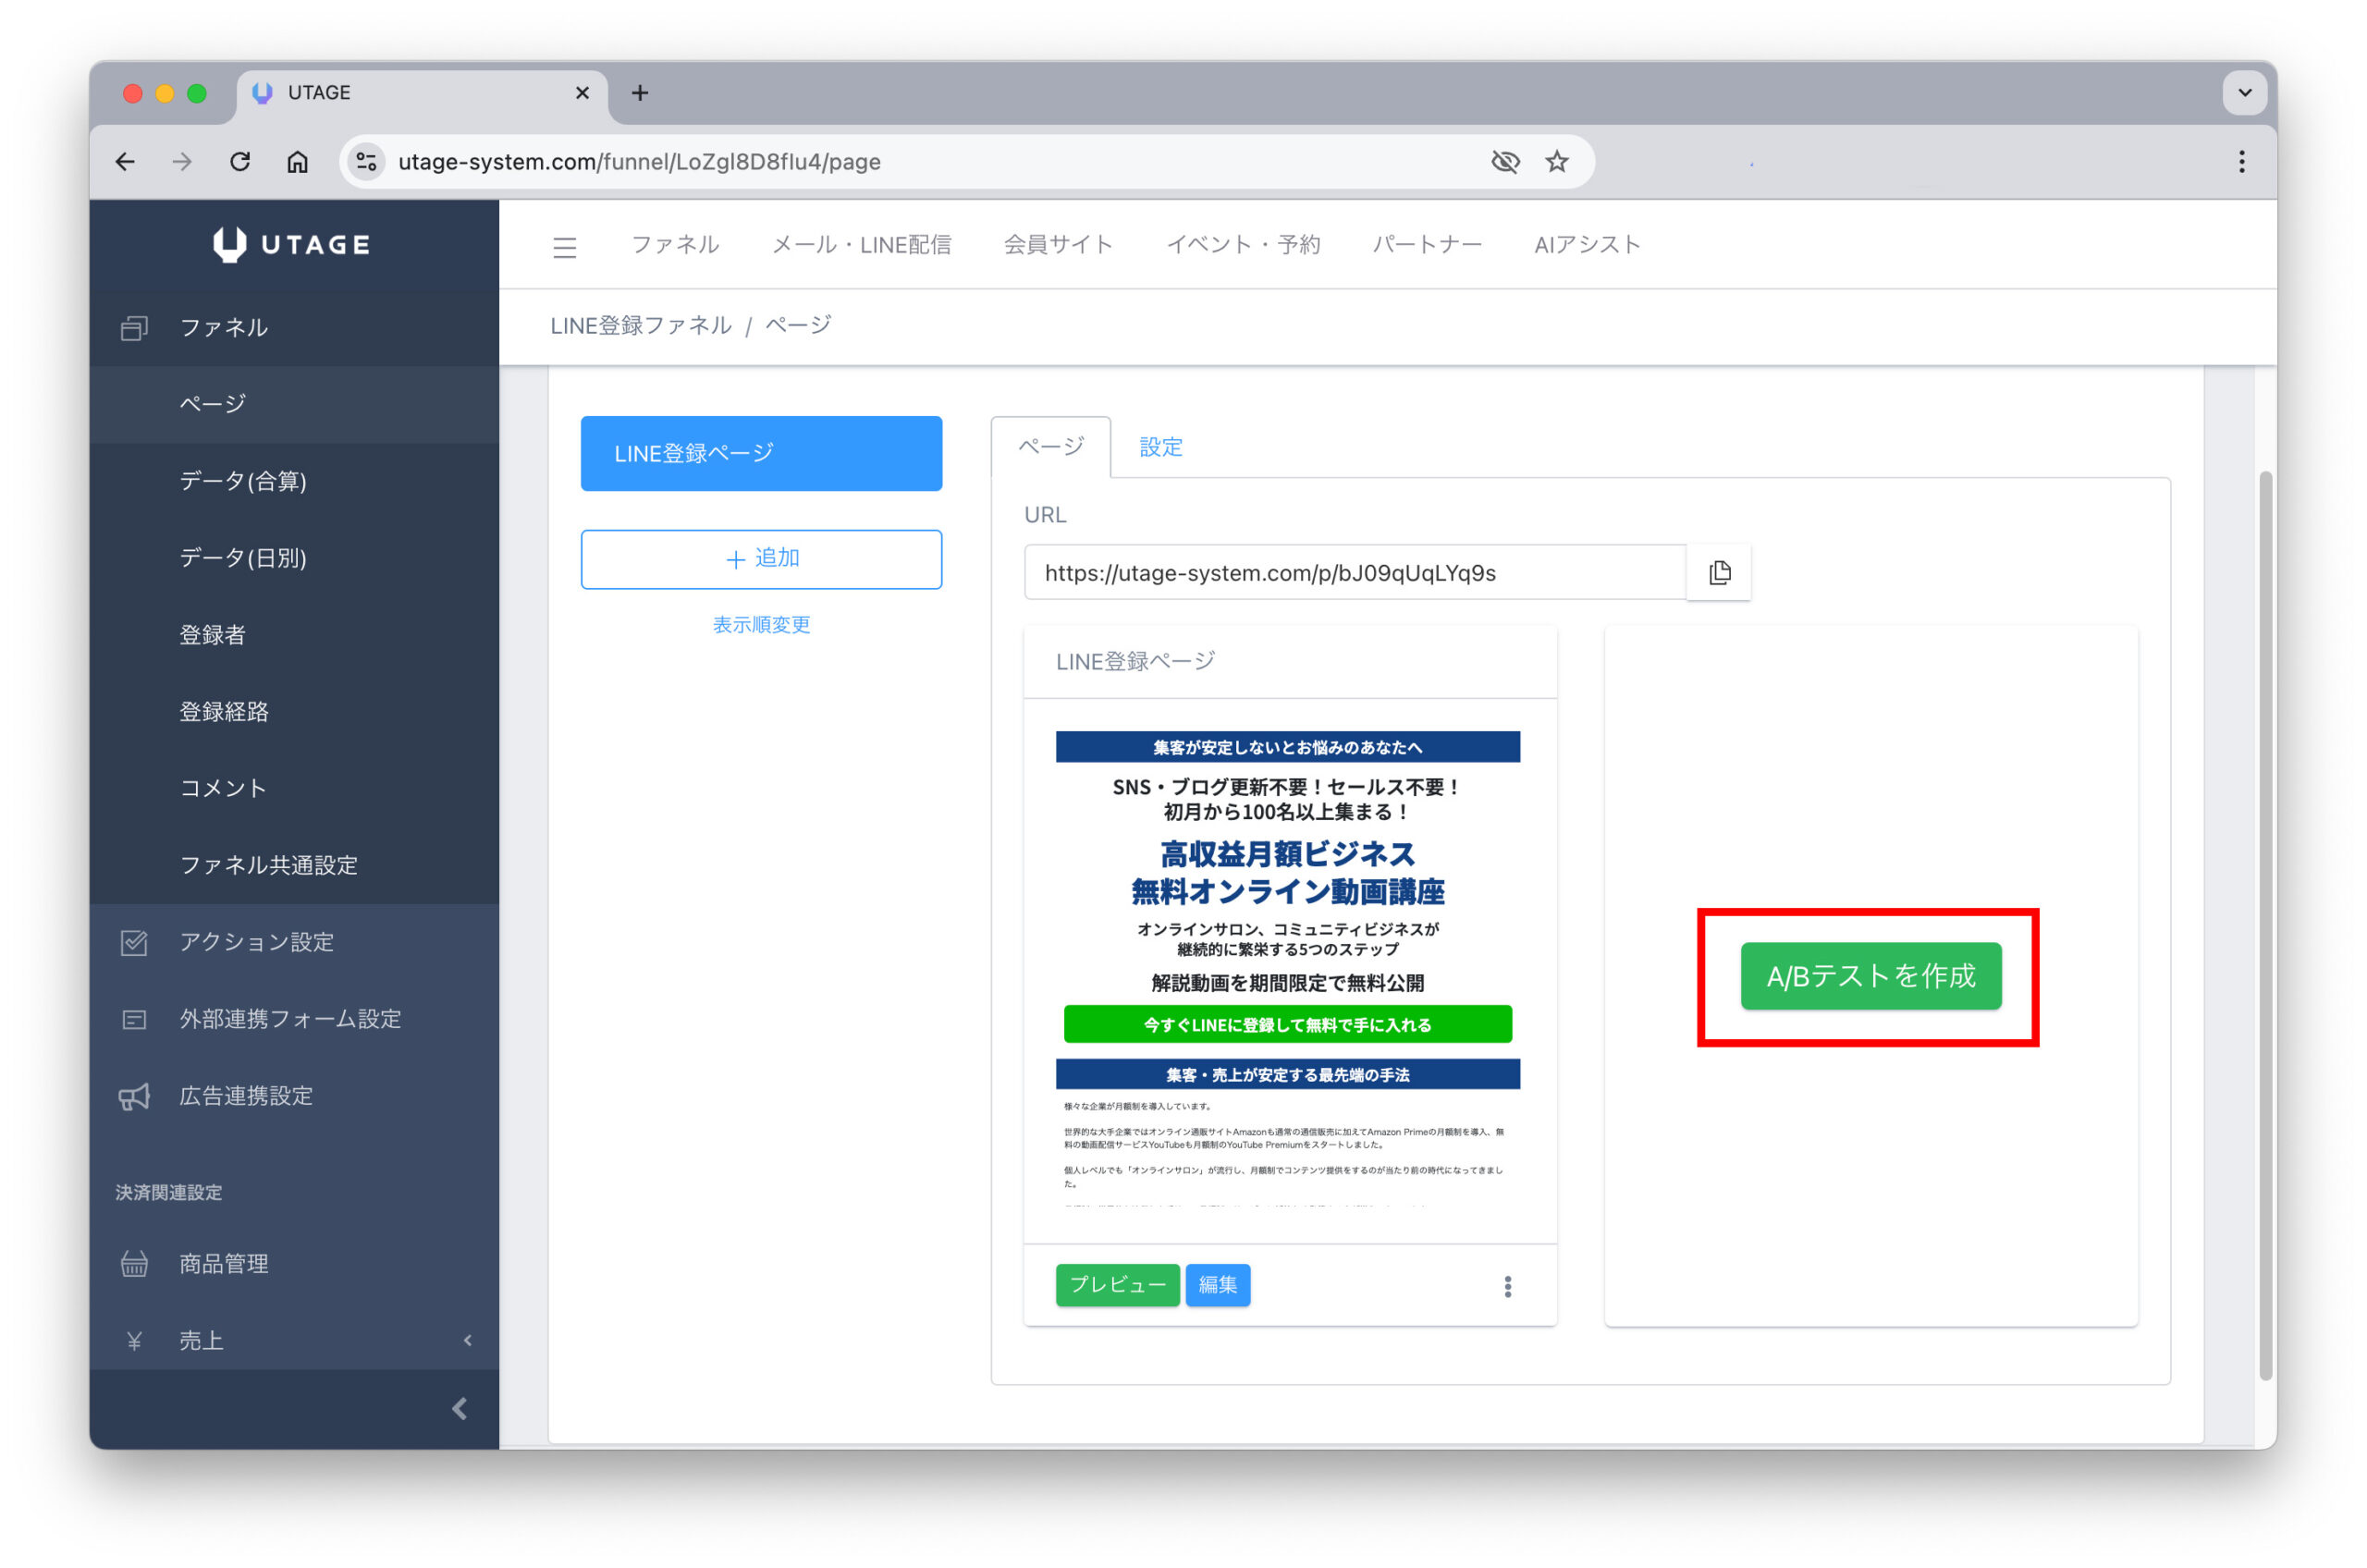Screen dimensions: 2367x1568
Task: Click the landing page preview thumbnail
Action: tap(1288, 970)
